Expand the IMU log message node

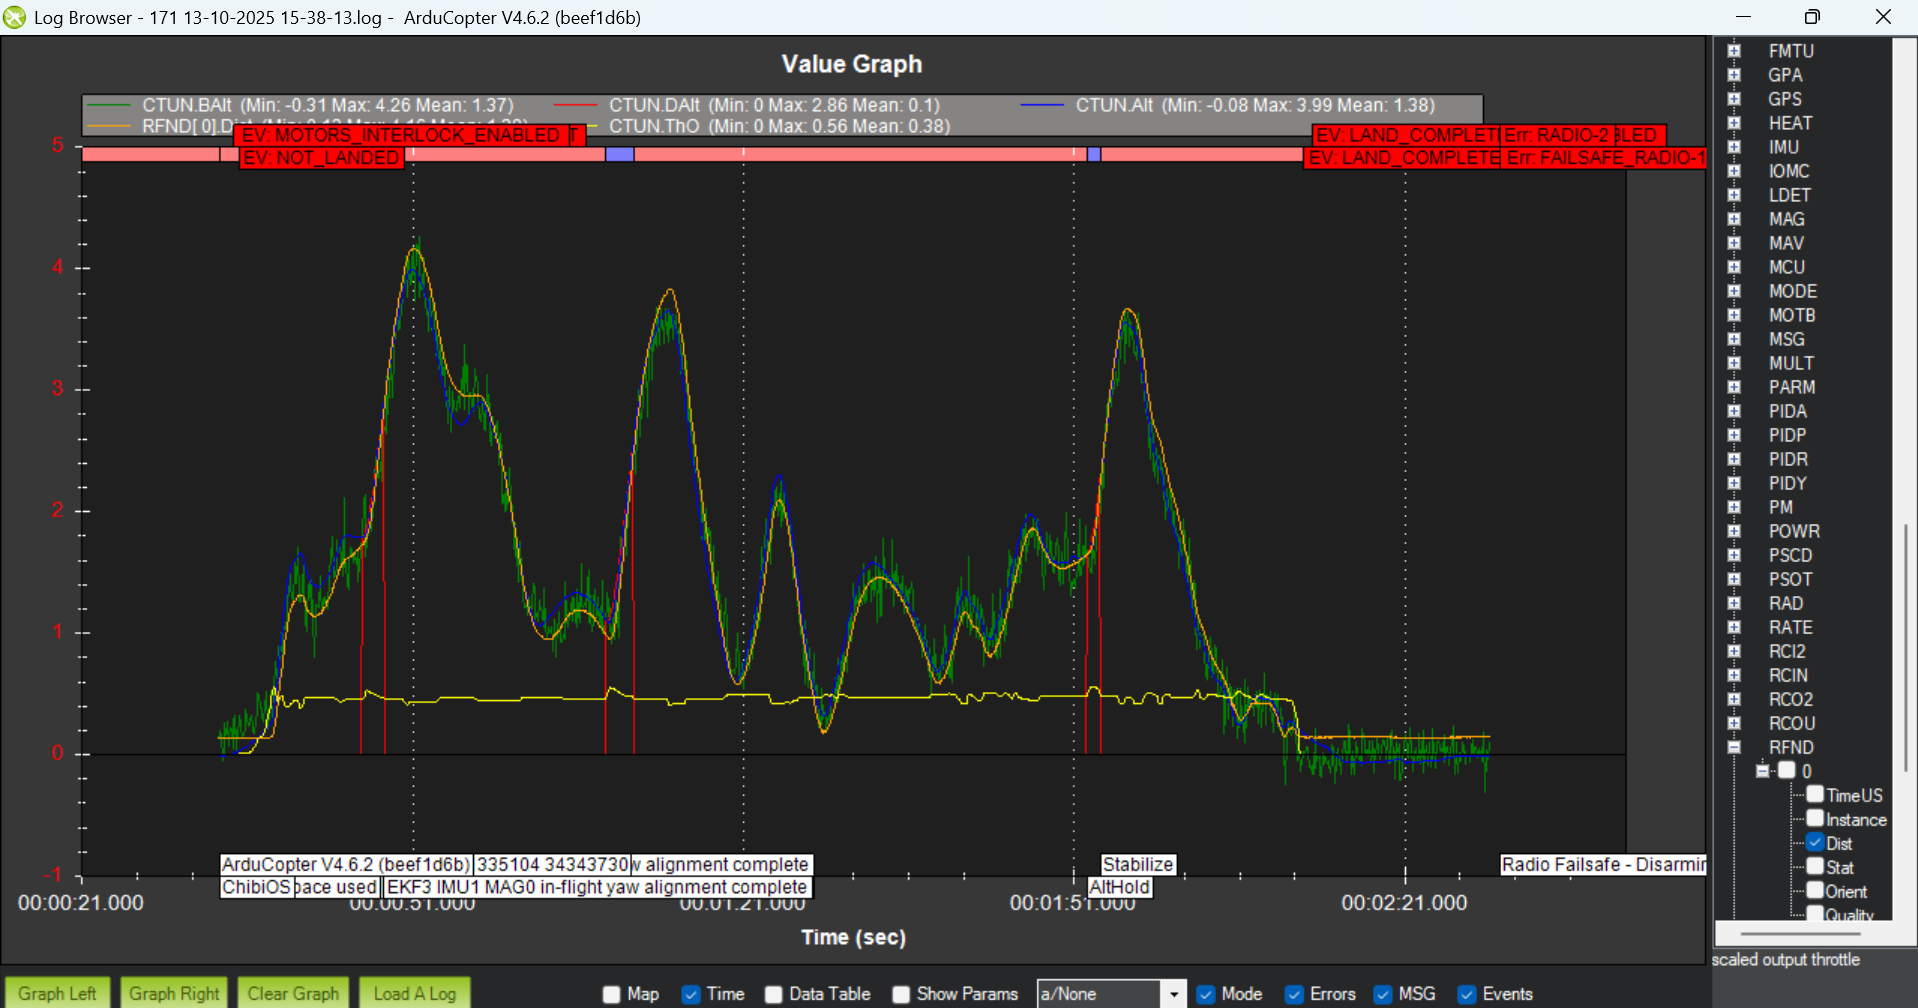click(1734, 147)
